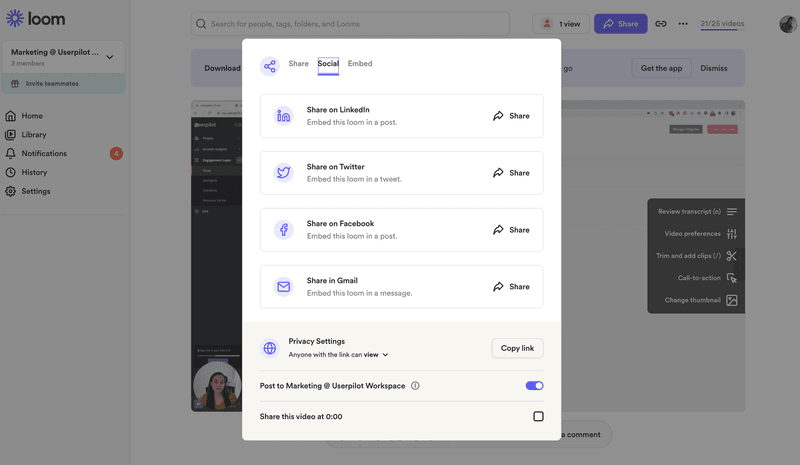Click the History clock icon
The width and height of the screenshot is (800, 465).
pyautogui.click(x=10, y=173)
